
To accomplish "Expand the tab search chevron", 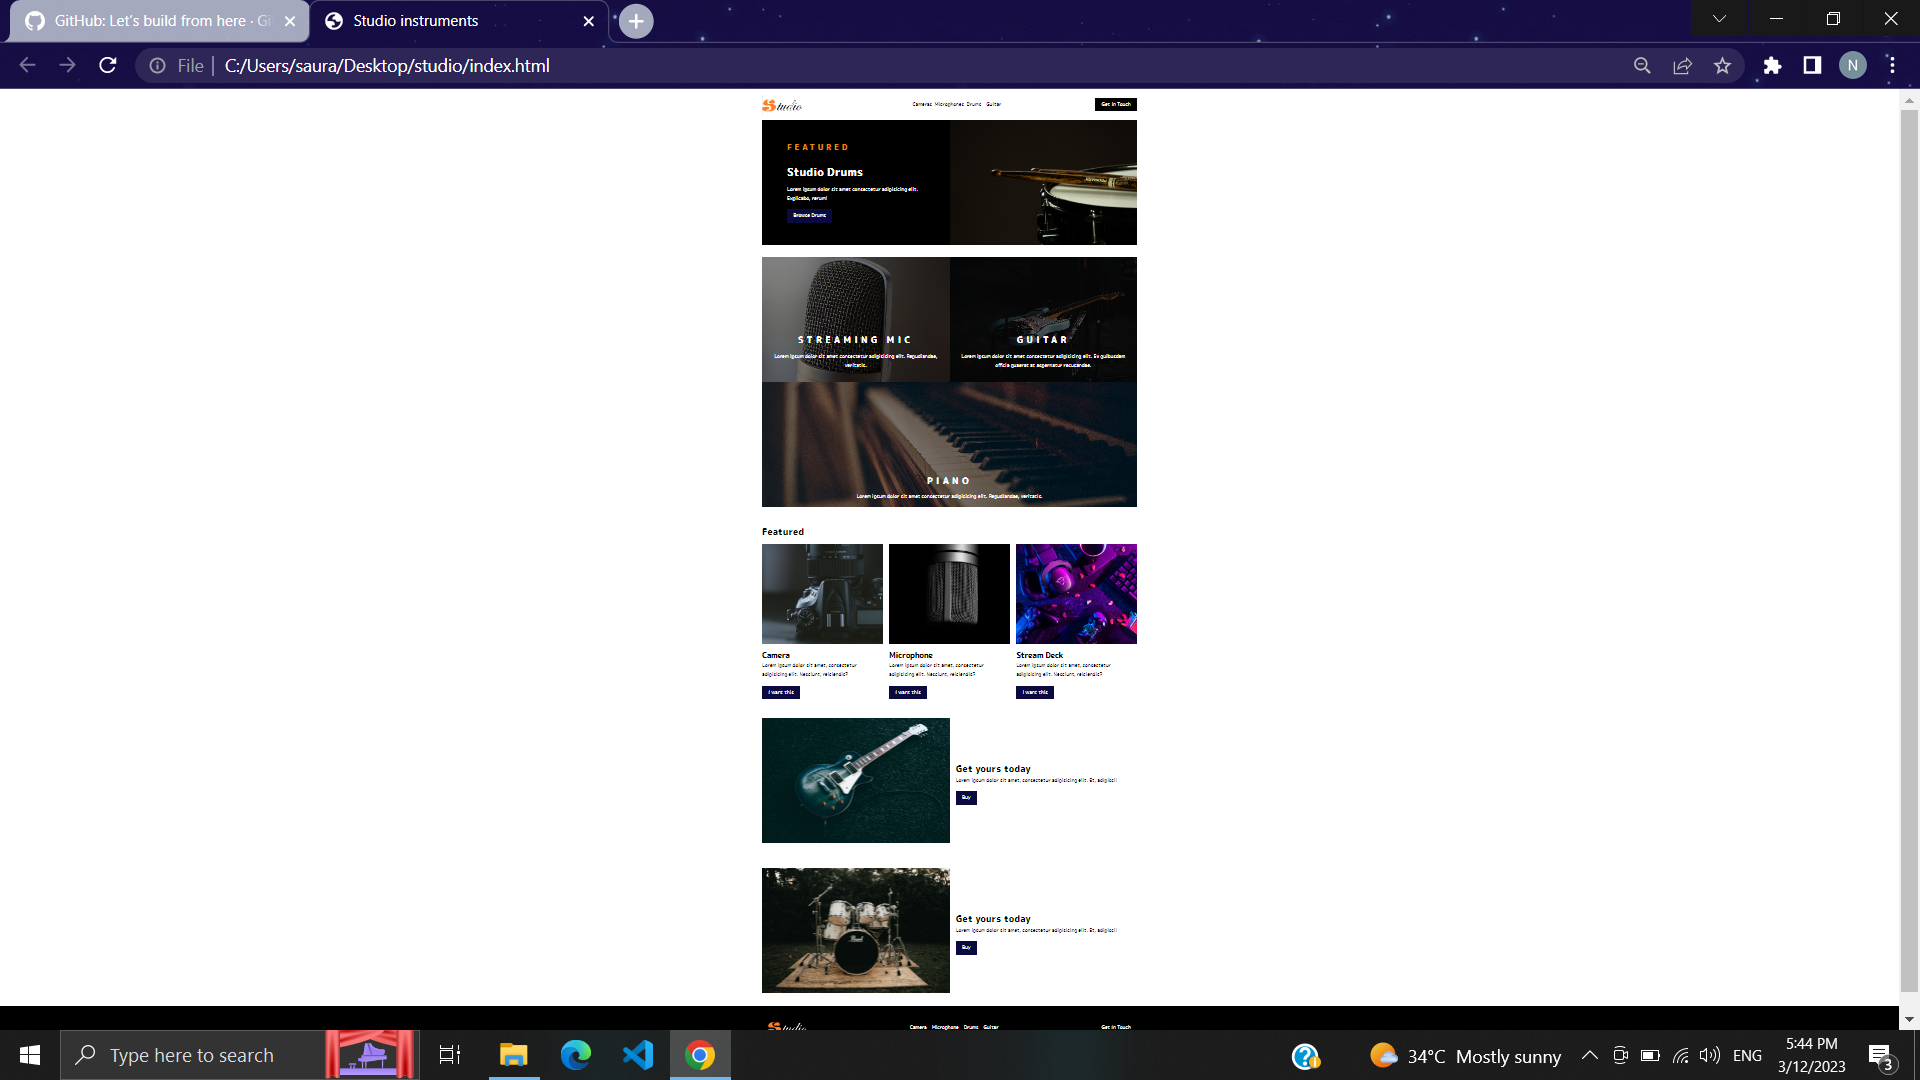I will (x=1719, y=19).
